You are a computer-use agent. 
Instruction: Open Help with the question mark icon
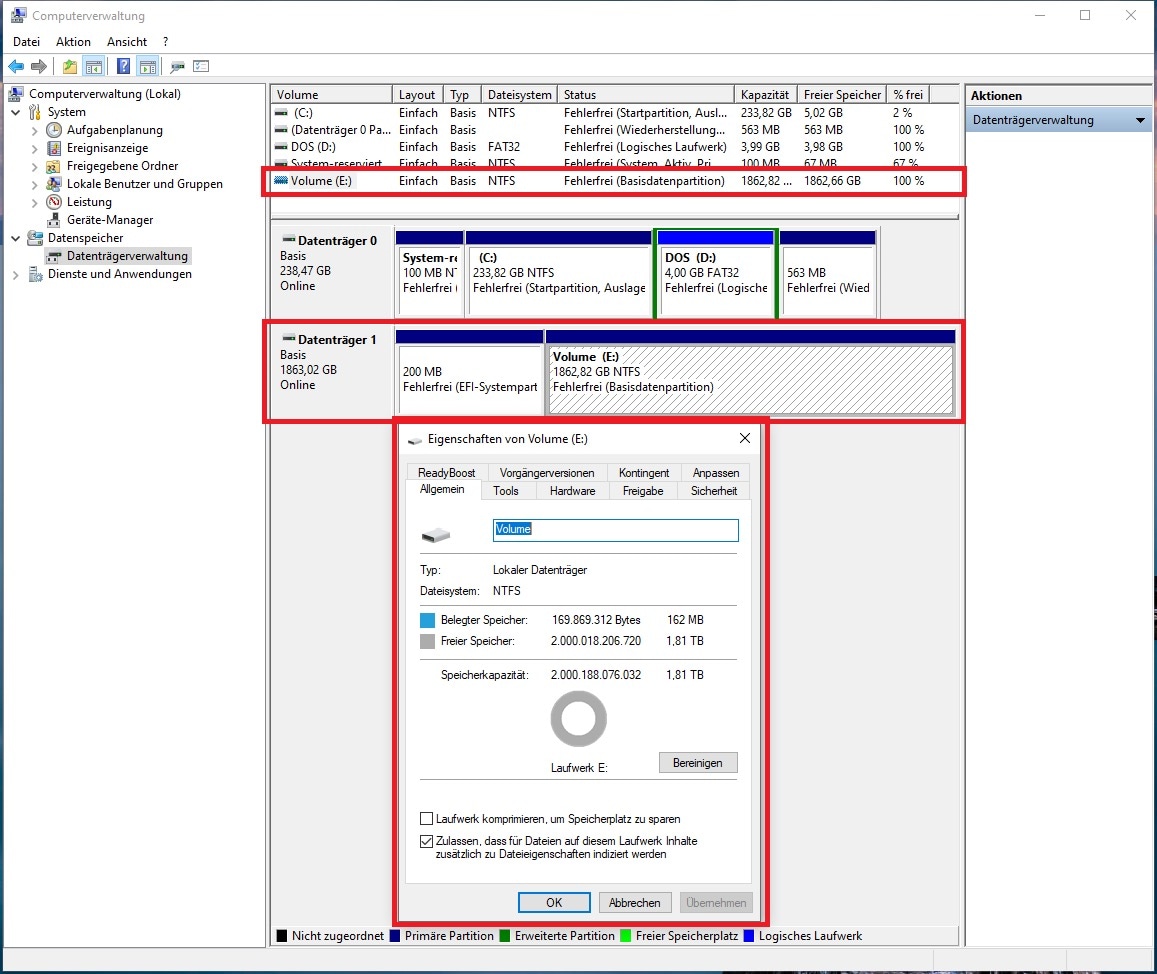pos(123,66)
